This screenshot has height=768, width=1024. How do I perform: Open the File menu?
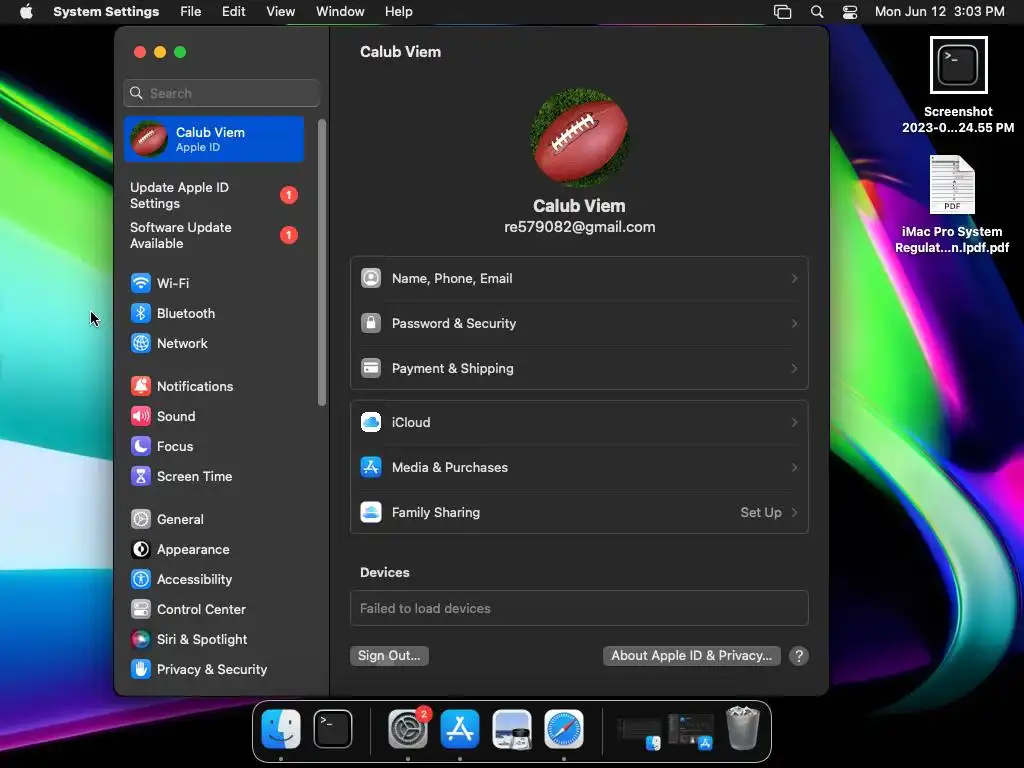pyautogui.click(x=191, y=12)
